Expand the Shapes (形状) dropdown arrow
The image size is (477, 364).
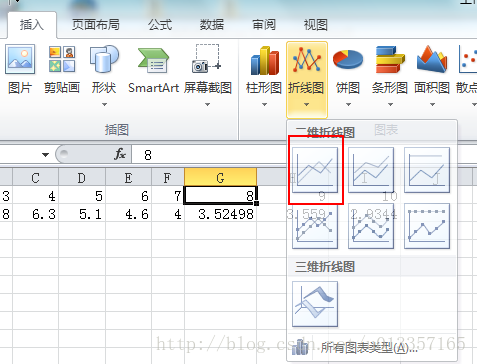point(104,105)
